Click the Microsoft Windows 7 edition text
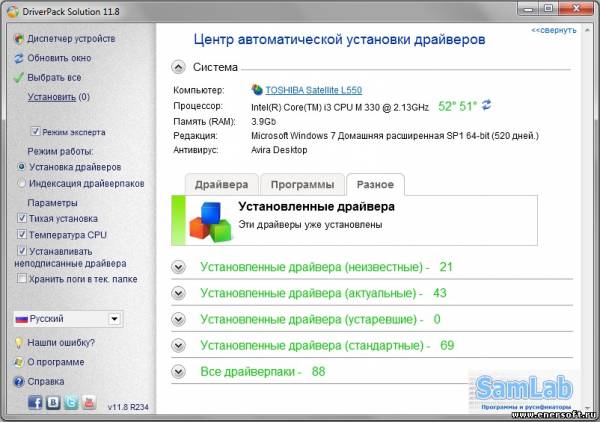This screenshot has height=422, width=600. click(395, 136)
